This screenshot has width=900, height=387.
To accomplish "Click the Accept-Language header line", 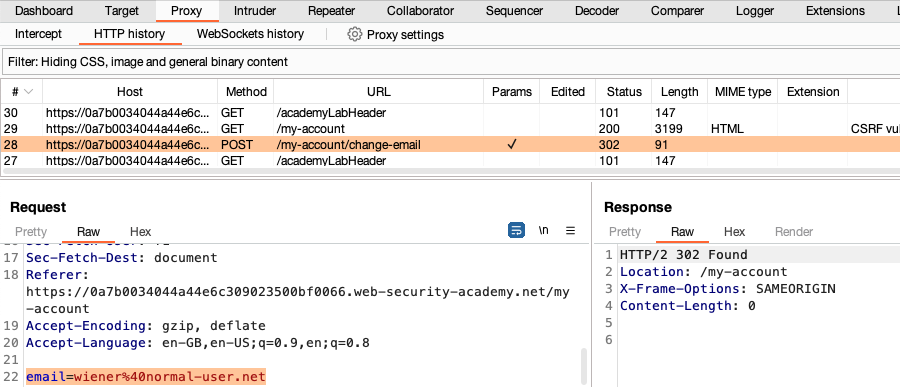I will click(x=197, y=343).
